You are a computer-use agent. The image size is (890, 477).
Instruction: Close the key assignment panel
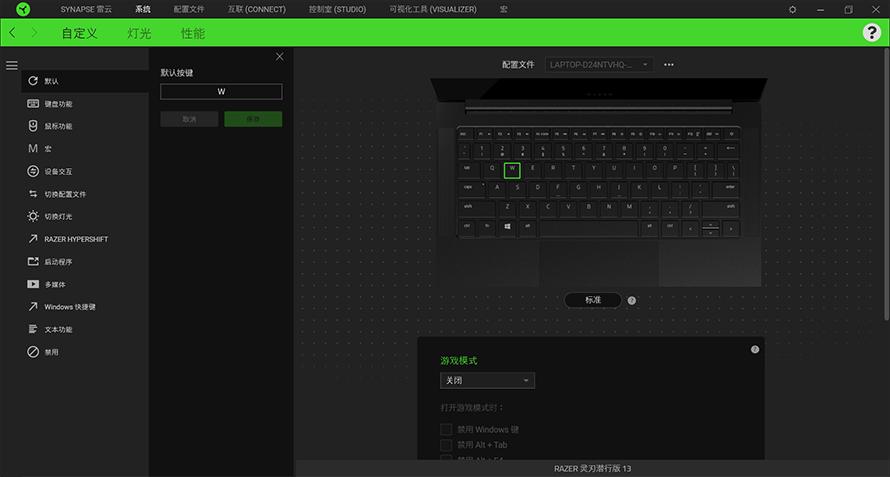[279, 57]
